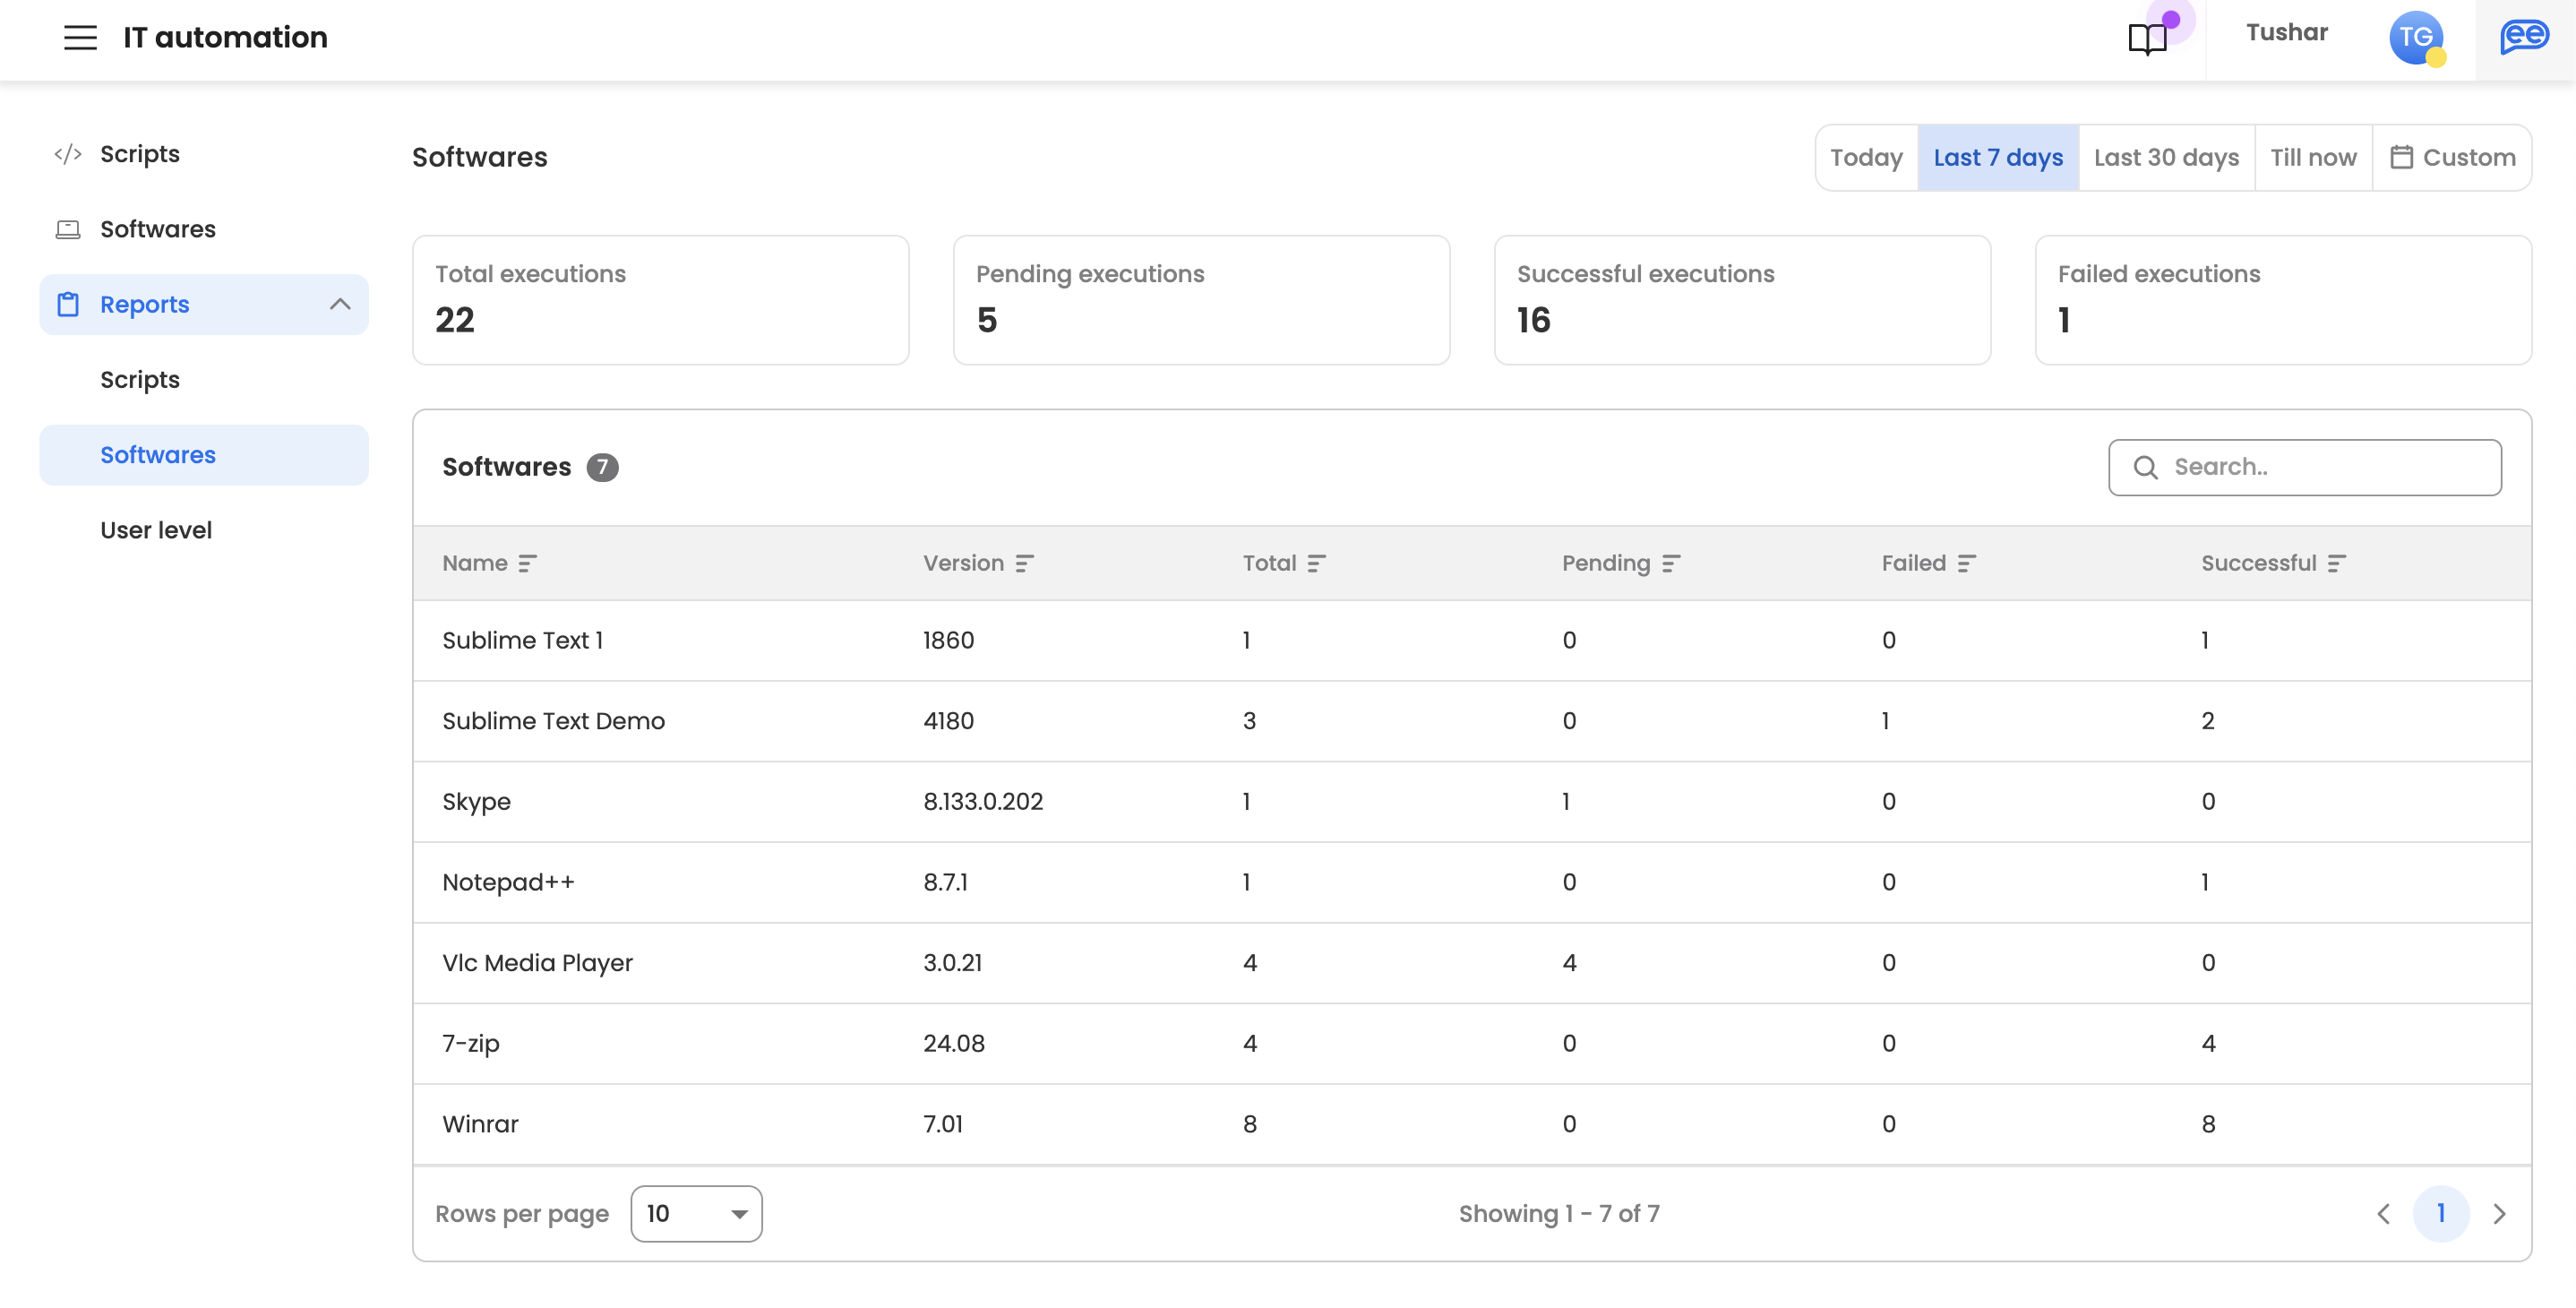Viewport: 2576px width, 1308px height.
Task: Open the documentation book icon
Action: pos(2146,40)
